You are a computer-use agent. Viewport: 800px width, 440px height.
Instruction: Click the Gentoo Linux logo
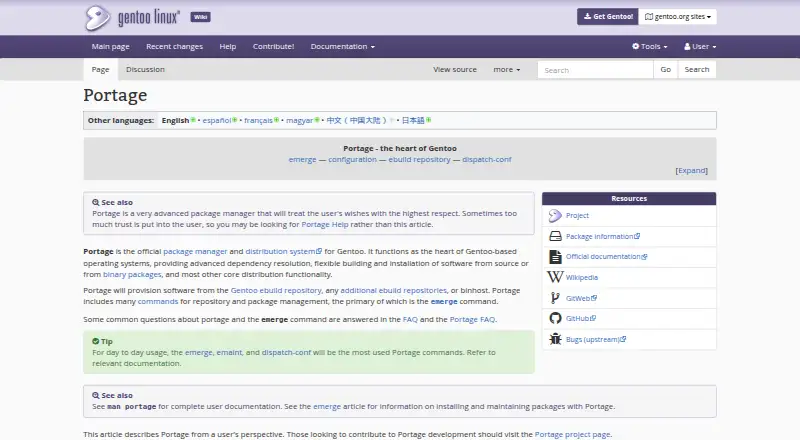pyautogui.click(x=132, y=17)
